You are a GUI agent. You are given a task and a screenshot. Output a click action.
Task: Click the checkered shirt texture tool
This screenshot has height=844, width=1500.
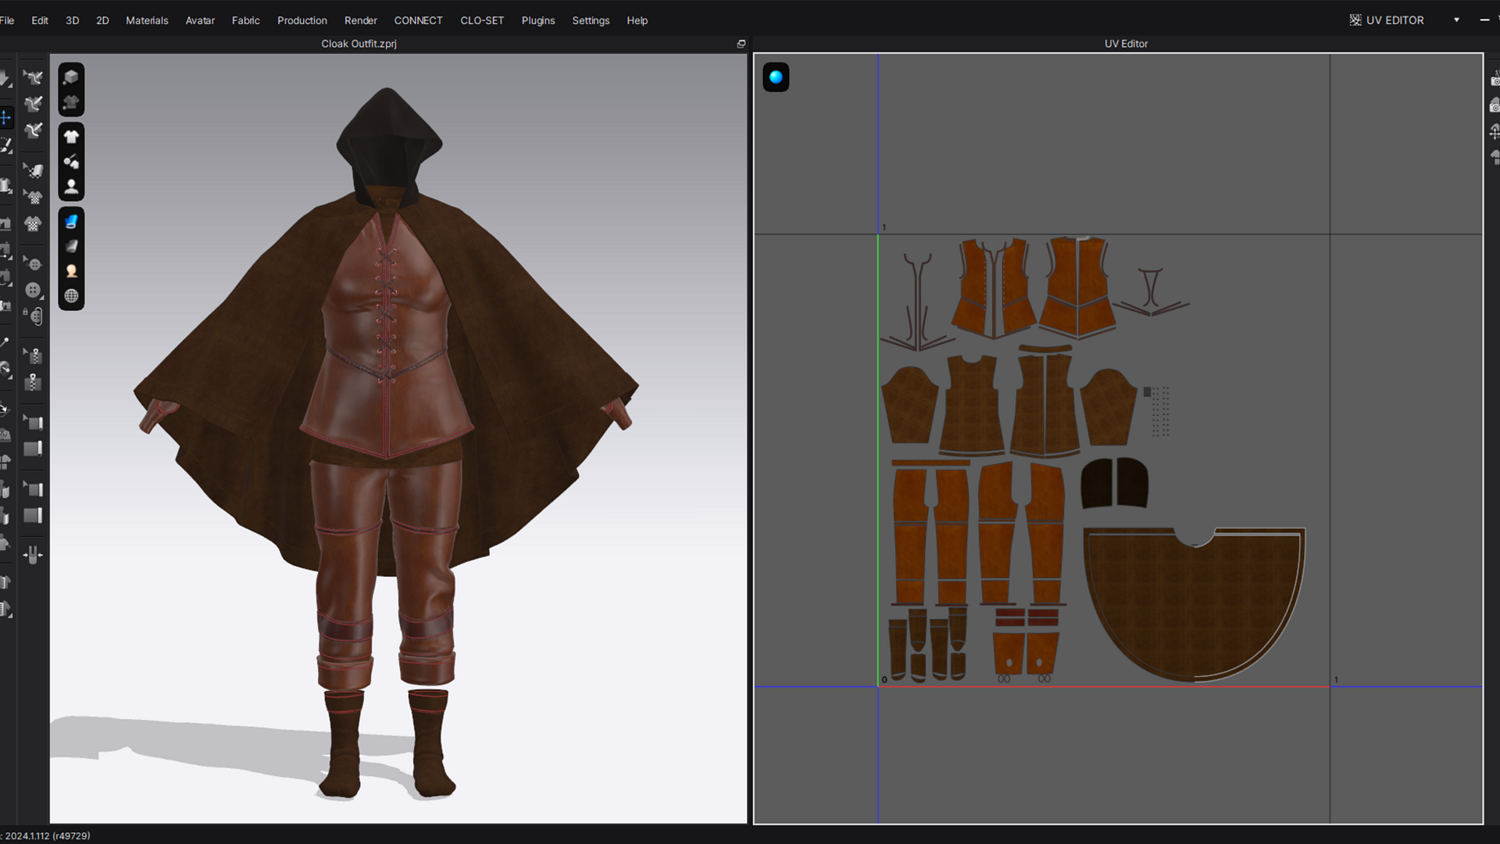pos(33,224)
